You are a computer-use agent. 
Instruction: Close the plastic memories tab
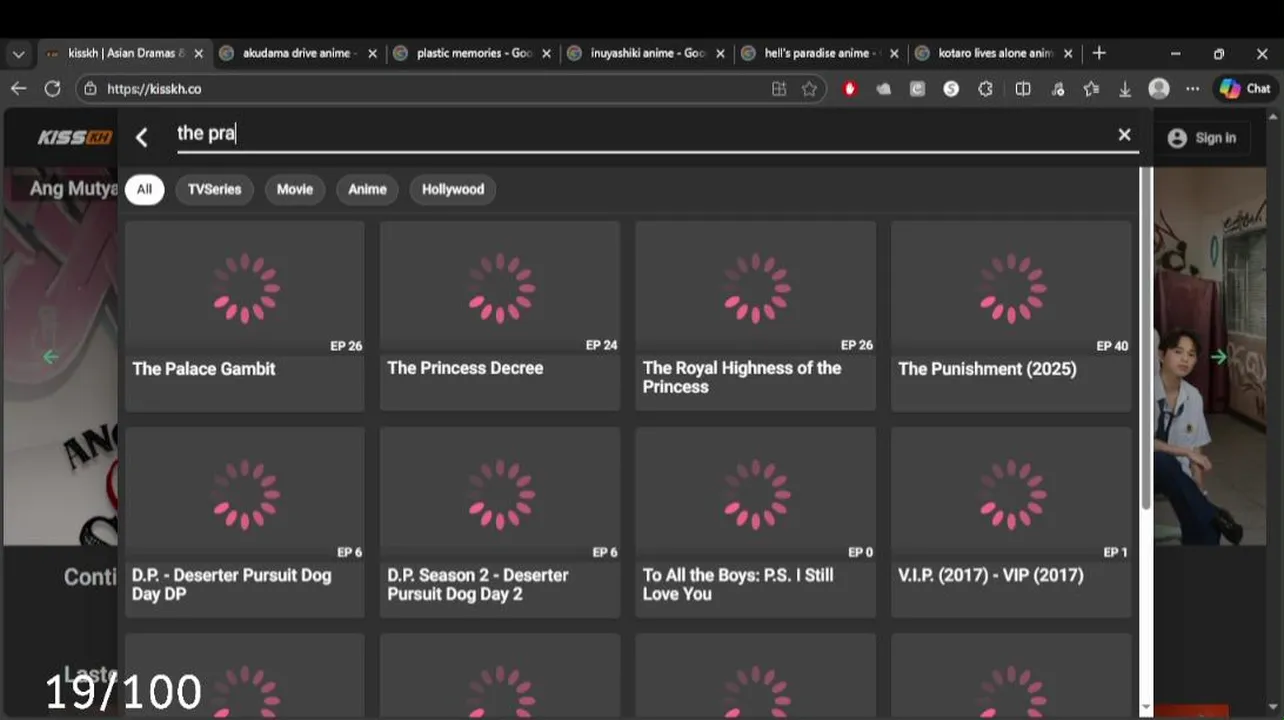[546, 54]
